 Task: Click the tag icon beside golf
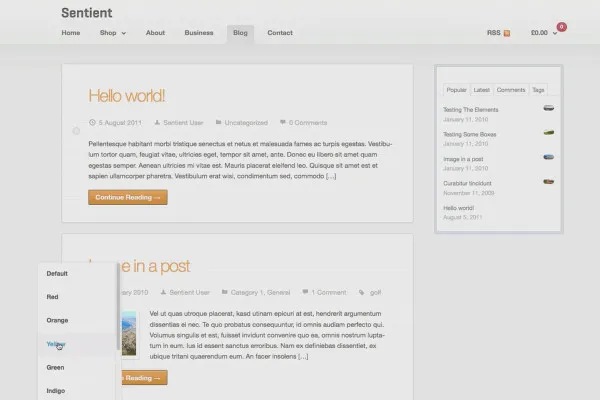(x=362, y=292)
